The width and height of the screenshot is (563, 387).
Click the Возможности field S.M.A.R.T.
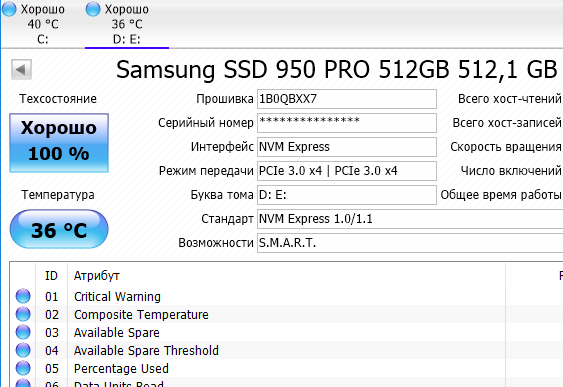click(410, 243)
